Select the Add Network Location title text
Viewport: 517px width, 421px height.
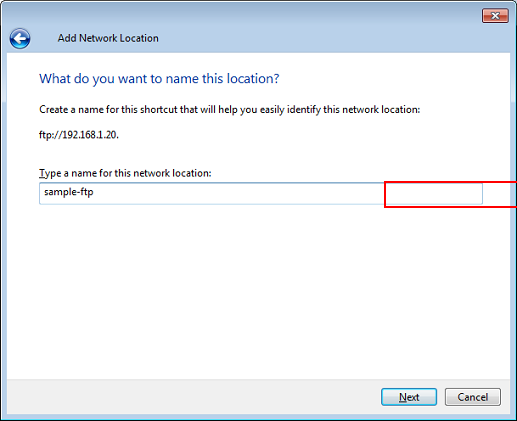click(x=108, y=38)
